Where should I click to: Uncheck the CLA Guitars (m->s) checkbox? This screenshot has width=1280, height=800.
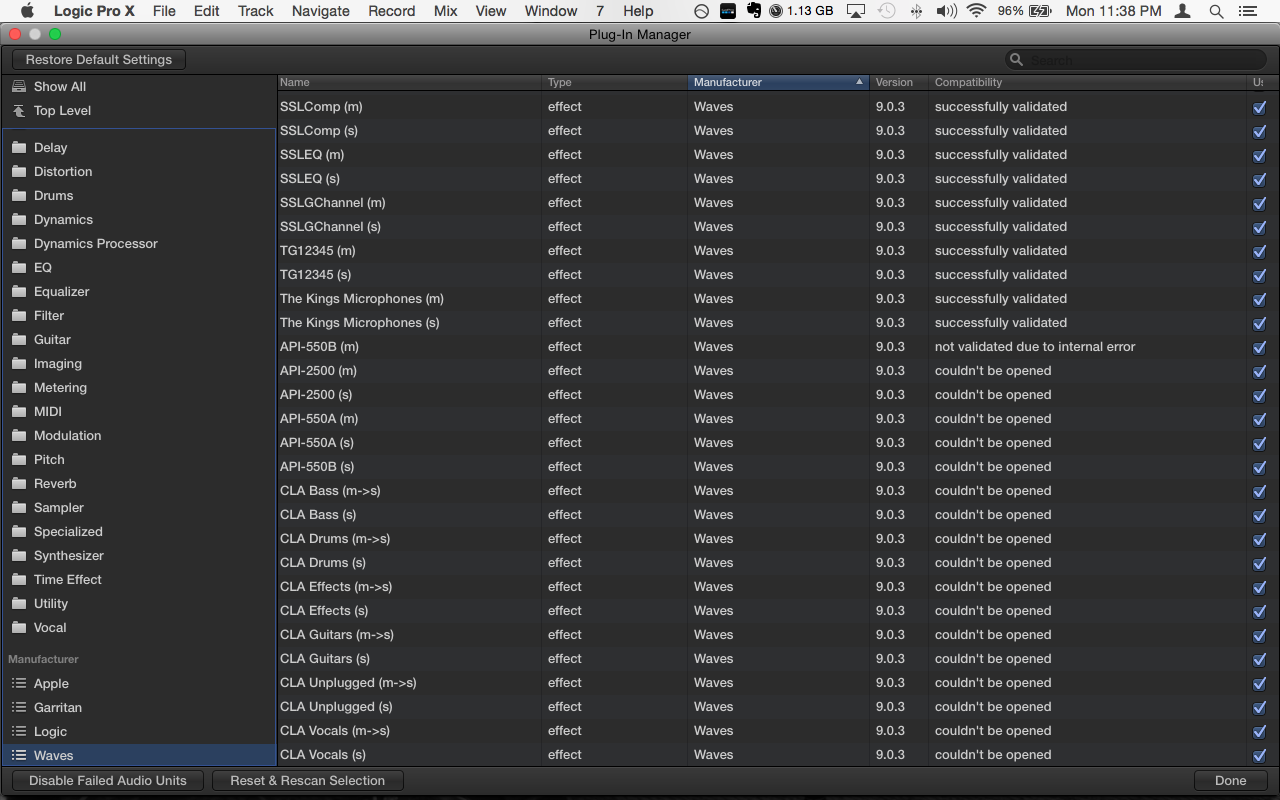click(1259, 635)
